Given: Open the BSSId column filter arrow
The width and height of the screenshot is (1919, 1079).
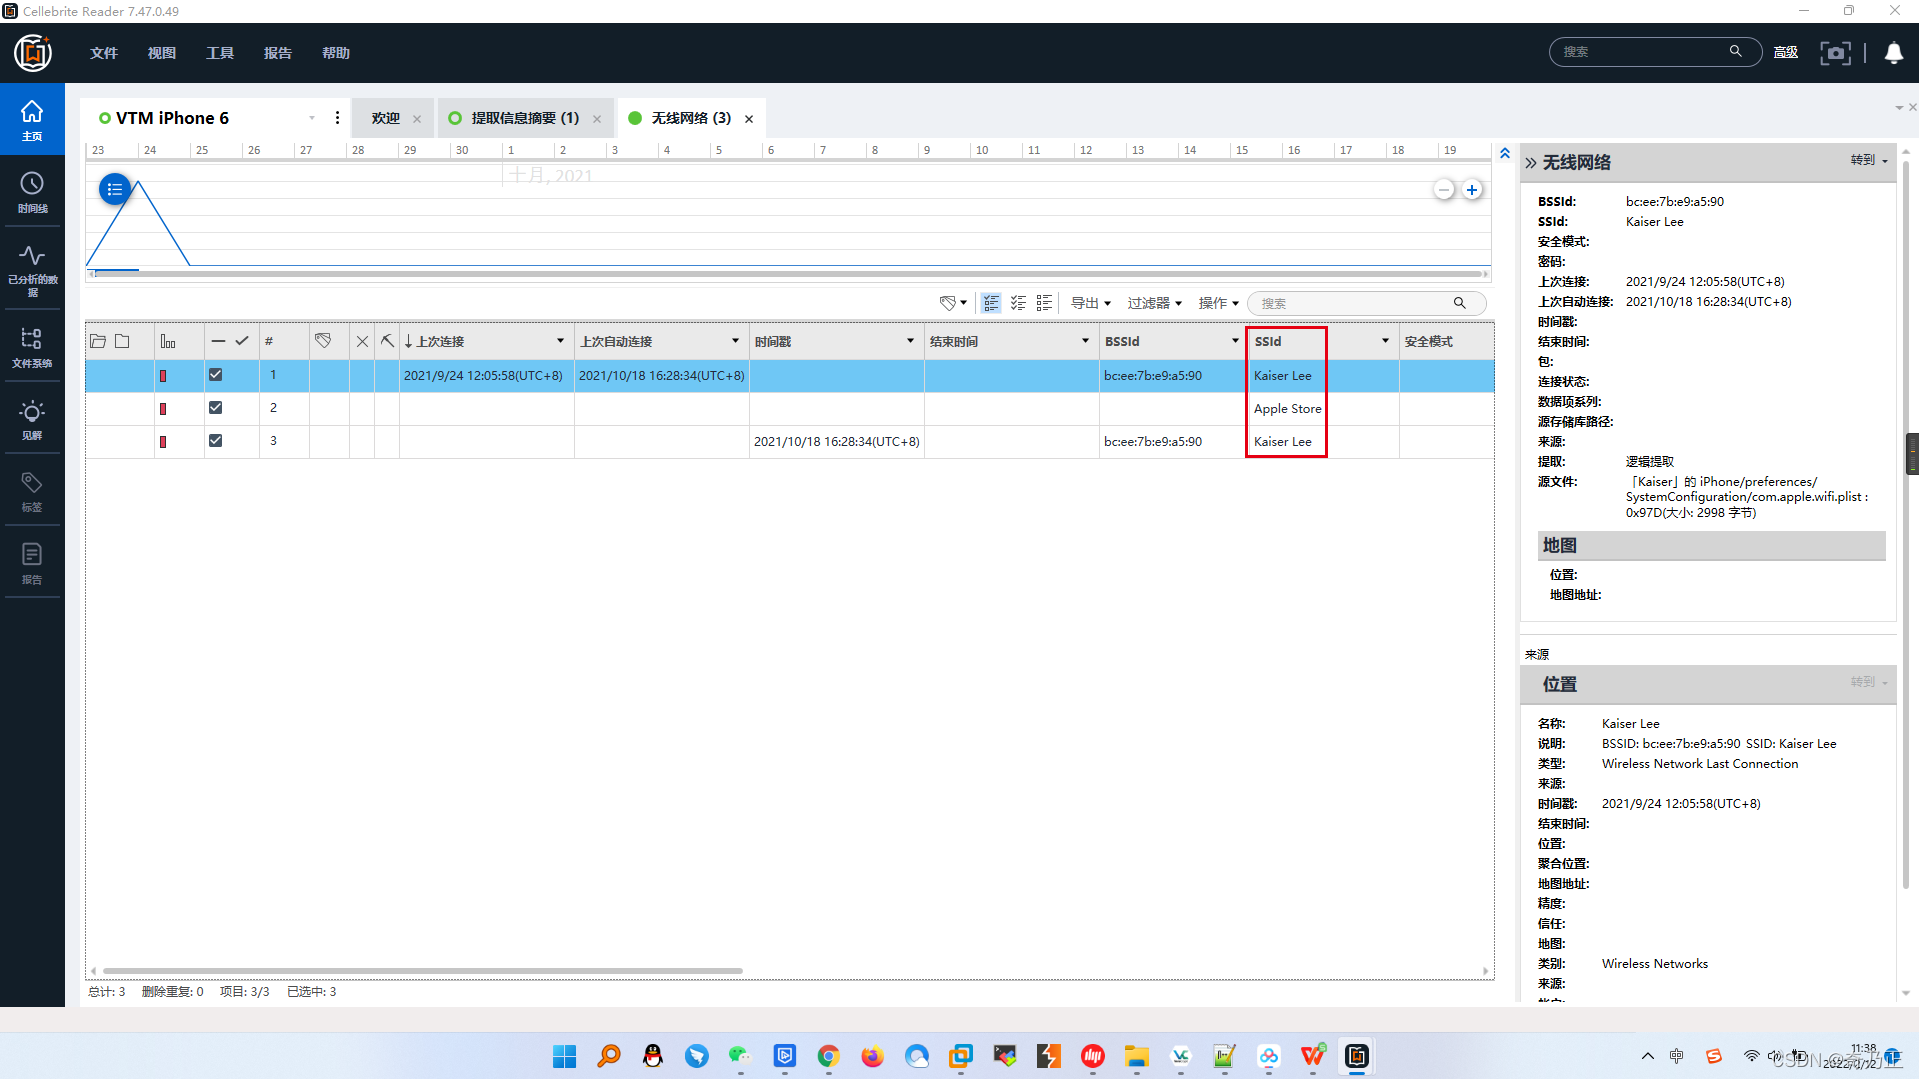Looking at the screenshot, I should pyautogui.click(x=1235, y=341).
